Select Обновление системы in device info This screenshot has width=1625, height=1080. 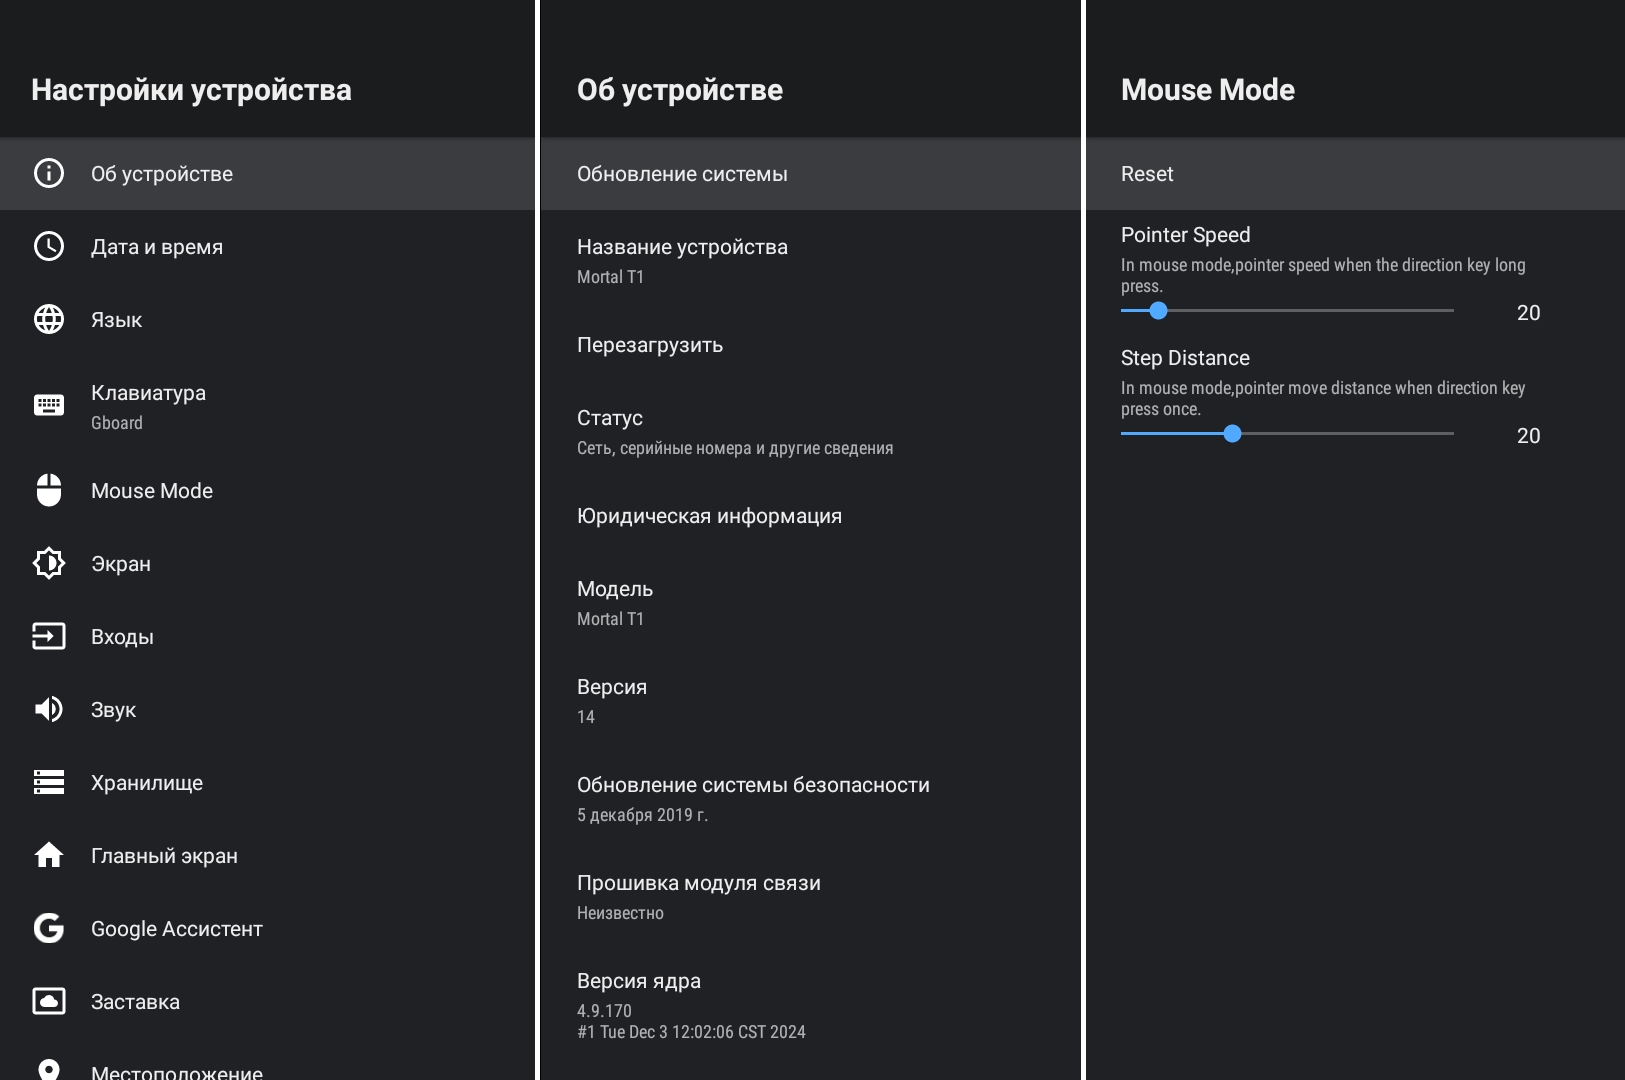(682, 174)
